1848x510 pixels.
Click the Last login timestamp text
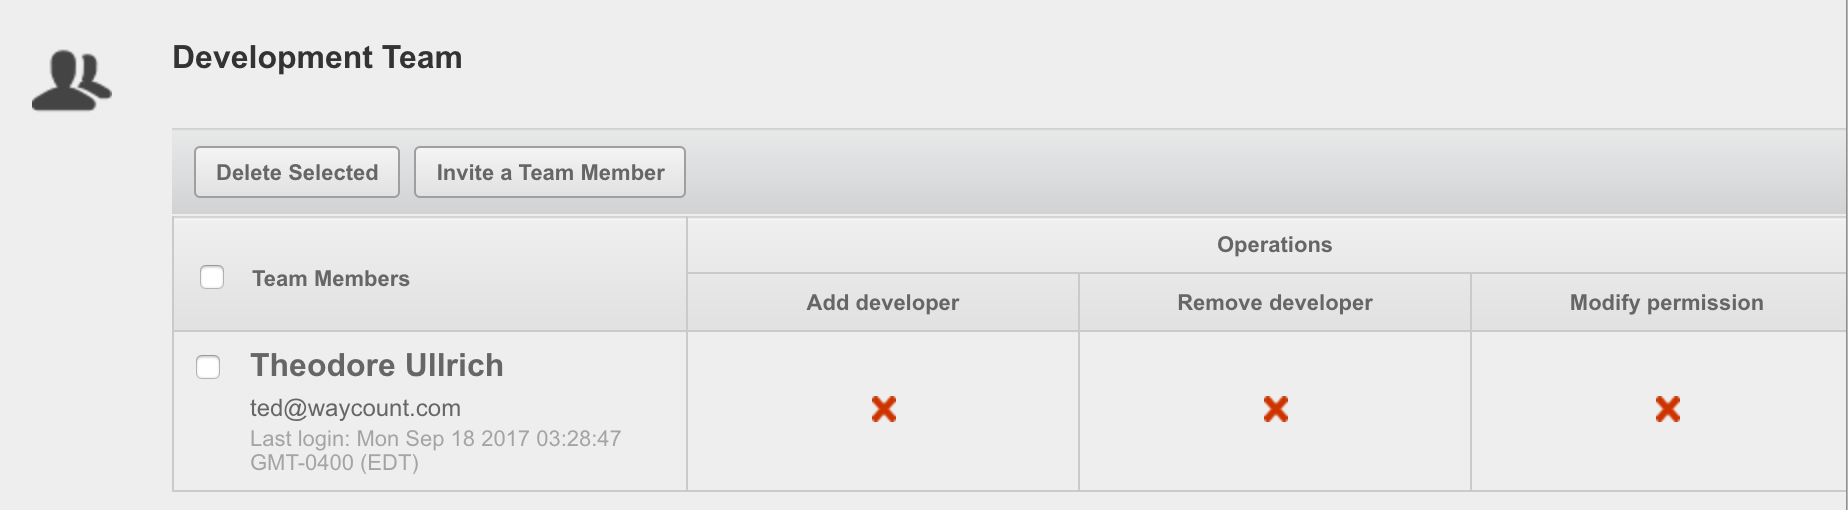point(435,450)
